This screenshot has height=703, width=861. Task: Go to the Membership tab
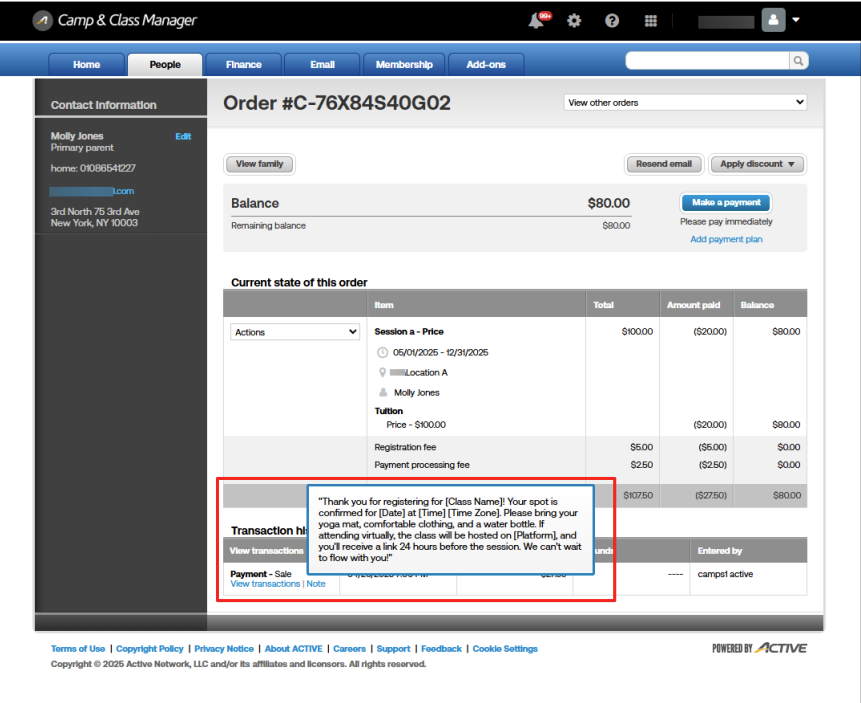tap(404, 65)
